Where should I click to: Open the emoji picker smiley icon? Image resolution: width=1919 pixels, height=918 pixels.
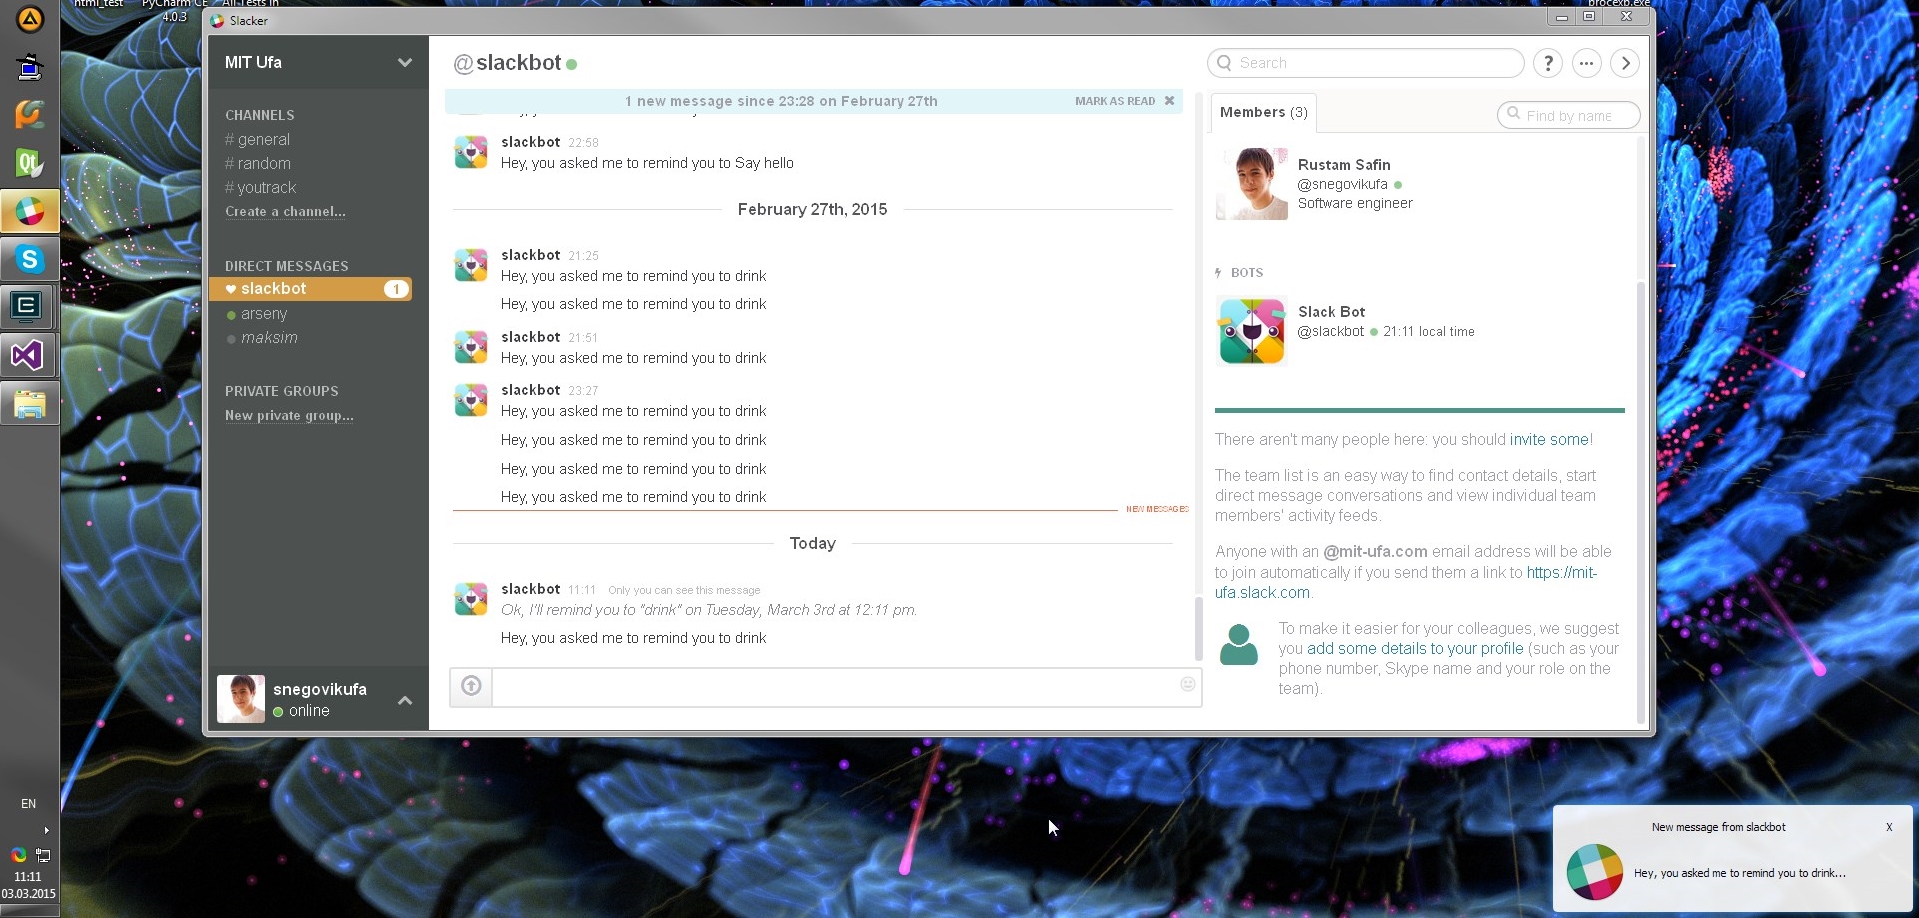point(1188,684)
